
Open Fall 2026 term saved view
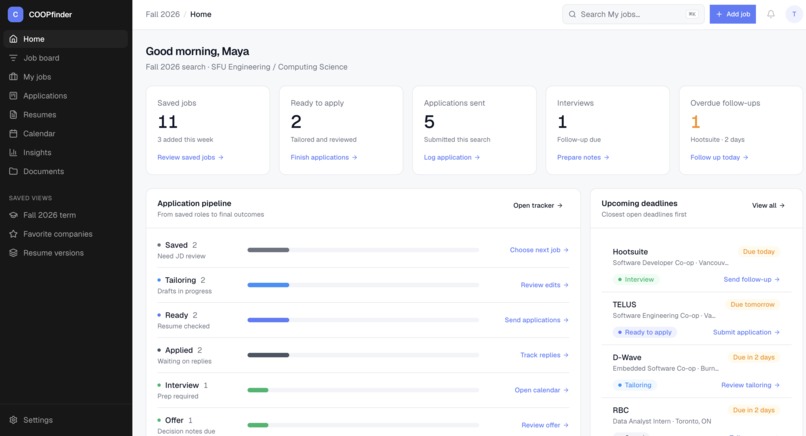click(x=66, y=215)
